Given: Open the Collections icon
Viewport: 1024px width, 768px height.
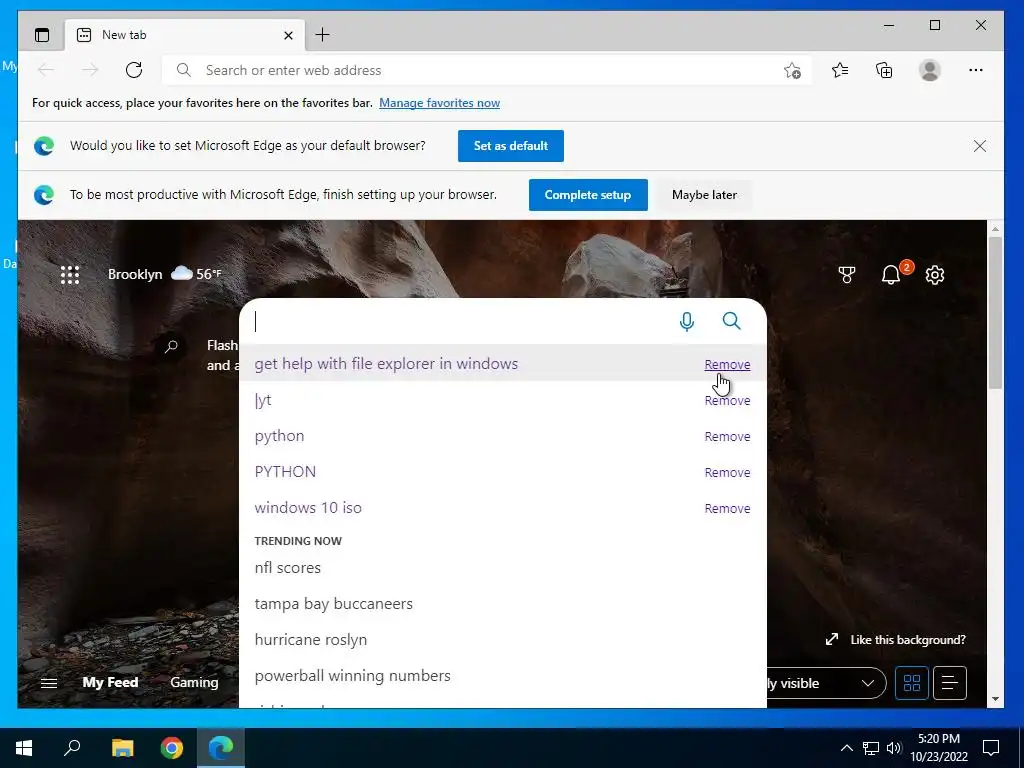Looking at the screenshot, I should pyautogui.click(x=884, y=70).
